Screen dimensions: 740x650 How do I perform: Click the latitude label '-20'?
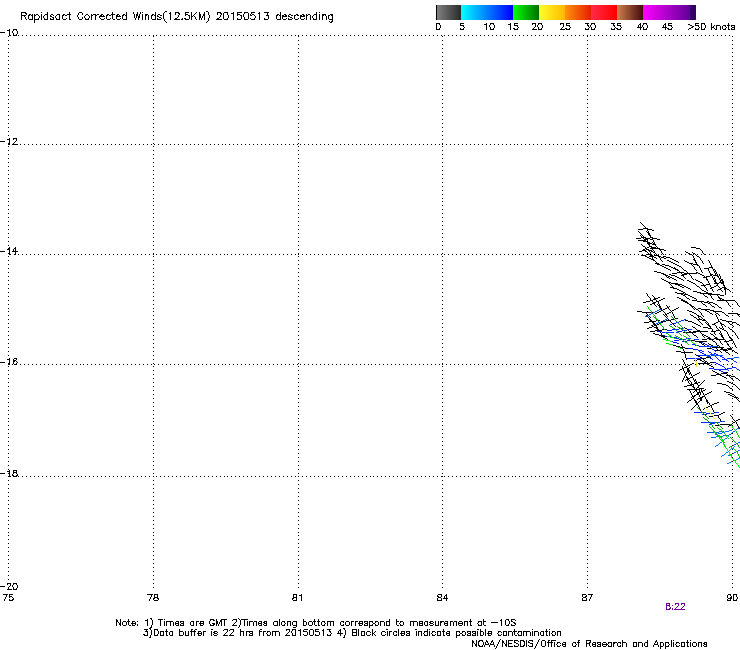pos(9,586)
